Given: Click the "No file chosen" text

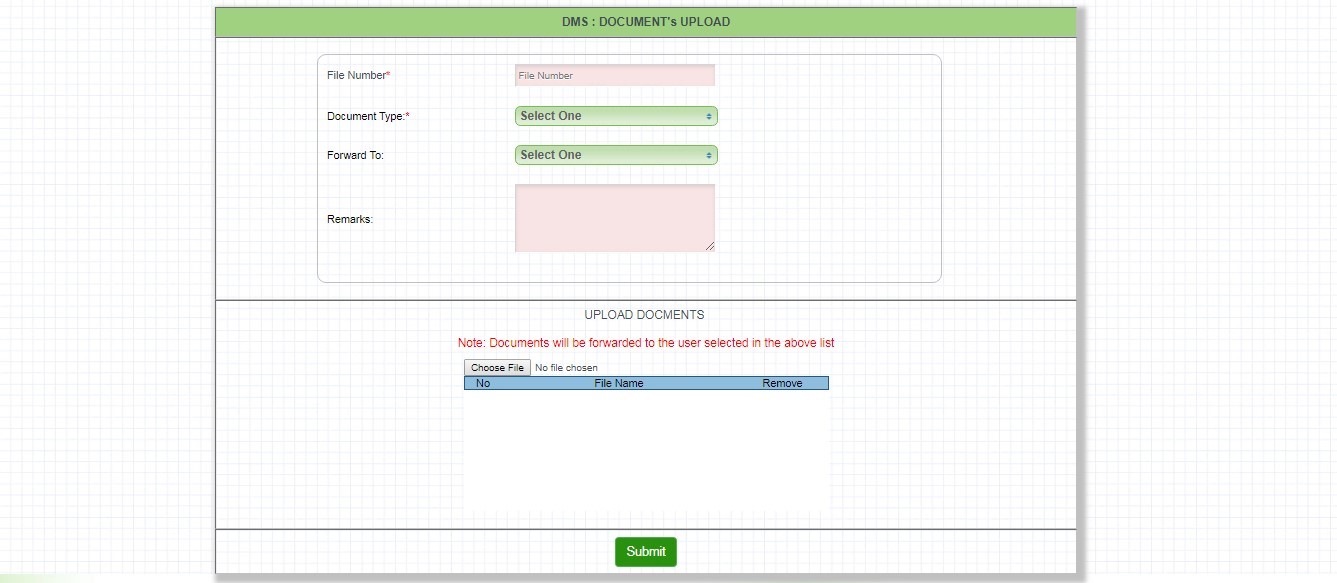Looking at the screenshot, I should 566,368.
